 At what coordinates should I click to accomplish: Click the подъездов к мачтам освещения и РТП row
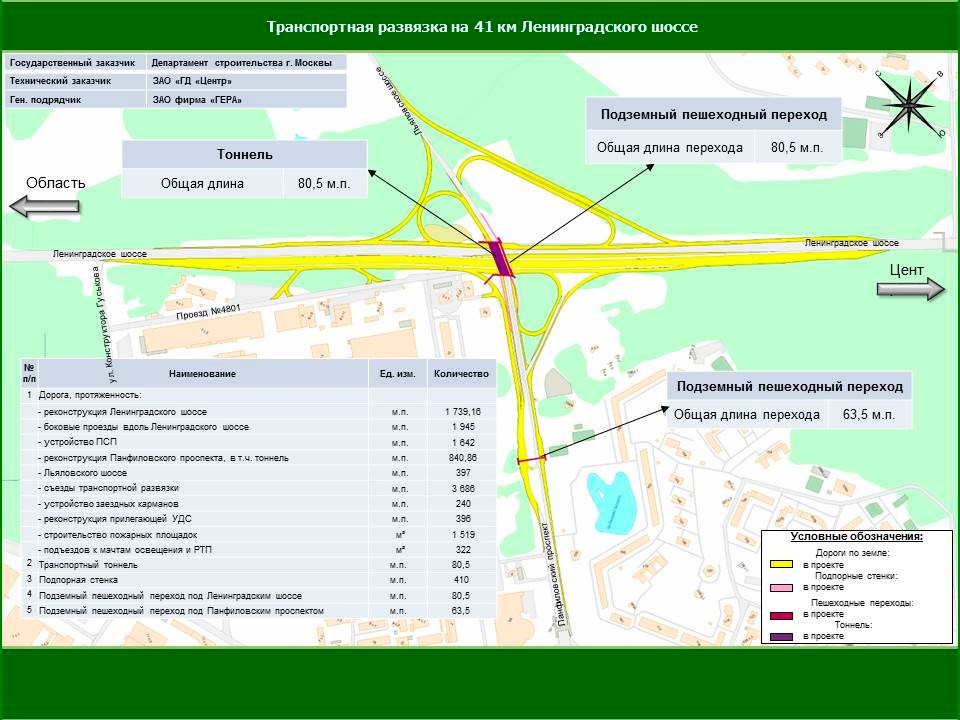258,550
